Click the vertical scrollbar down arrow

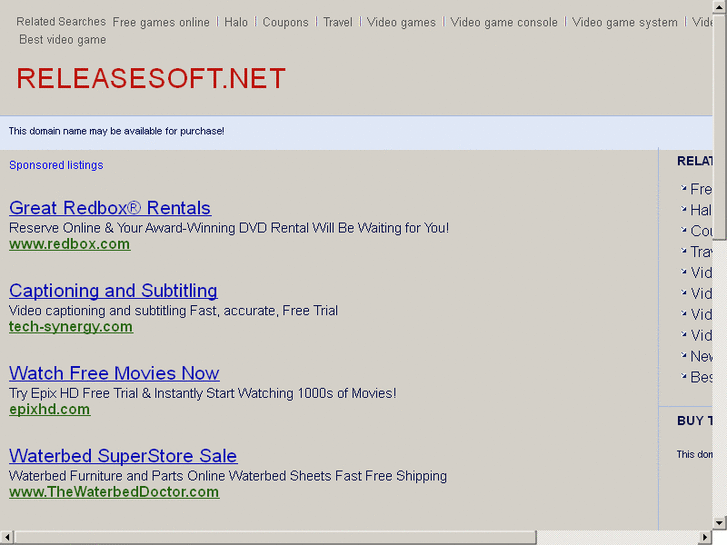(720, 523)
